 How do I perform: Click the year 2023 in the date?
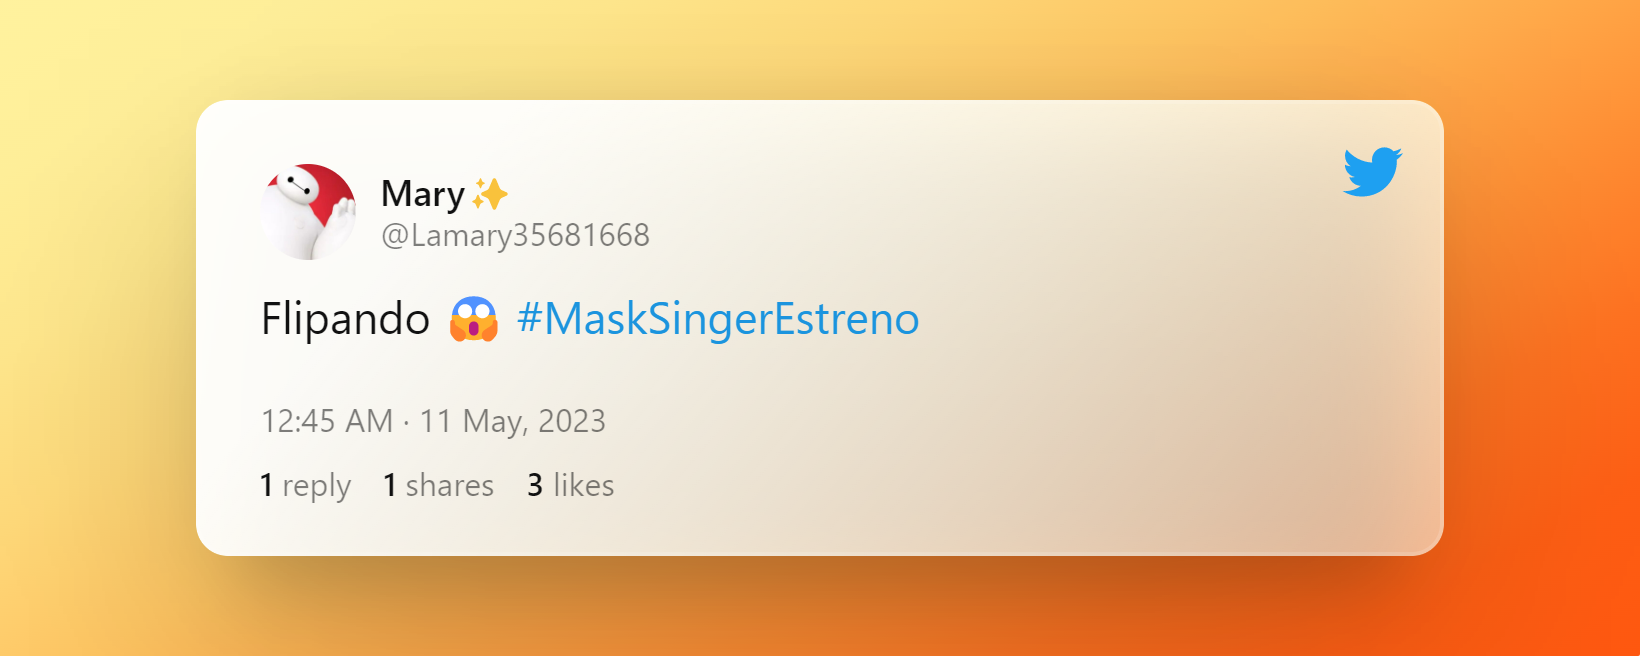572,421
